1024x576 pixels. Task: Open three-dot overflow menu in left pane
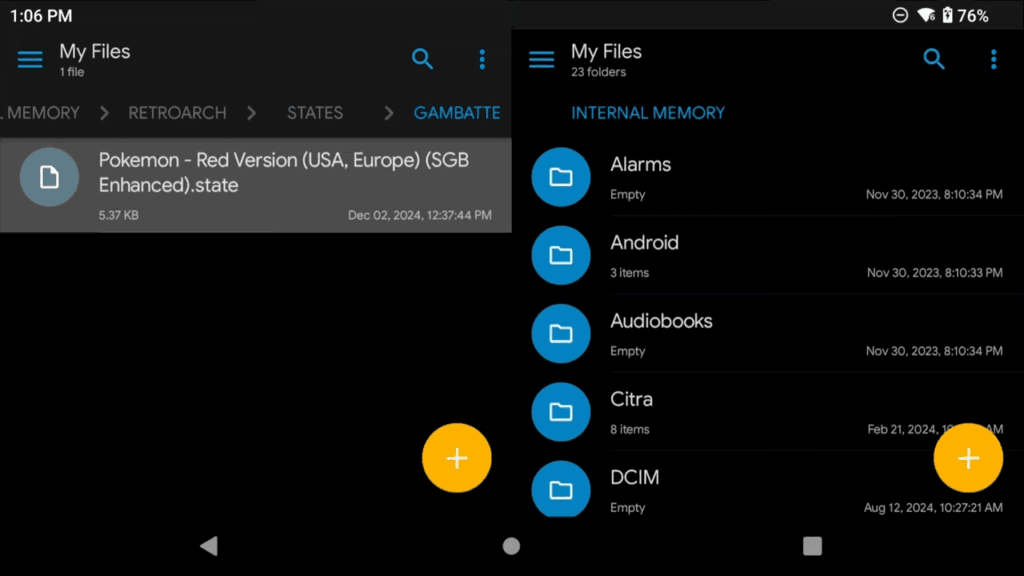pos(482,60)
